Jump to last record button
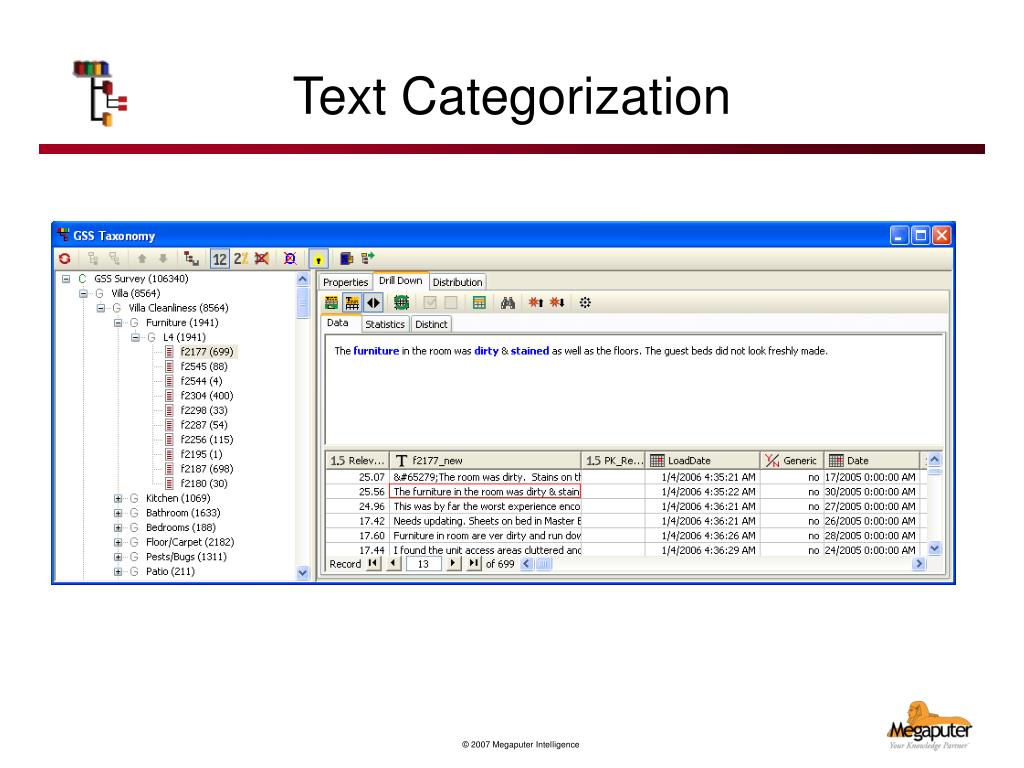Viewport: 1024px width, 768px height. 474,563
